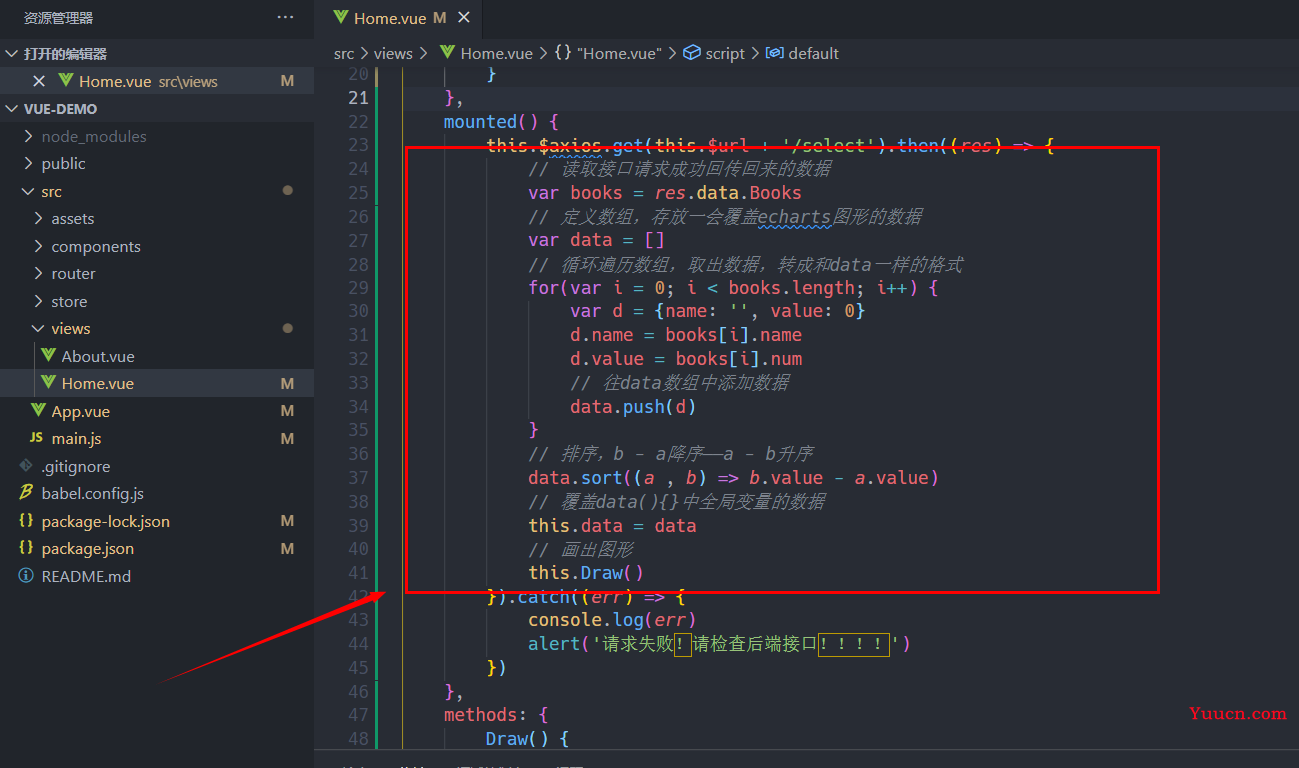The height and width of the screenshot is (768, 1299).
Task: Click the git icon beside .gitignore
Action: pyautogui.click(x=26, y=466)
